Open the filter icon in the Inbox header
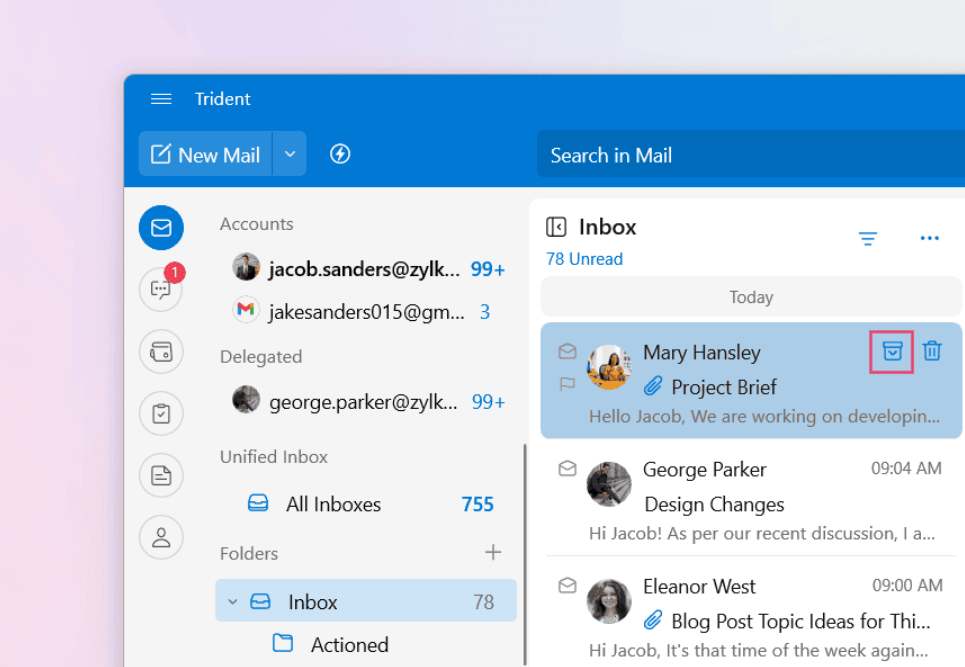This screenshot has height=667, width=965. (x=868, y=238)
